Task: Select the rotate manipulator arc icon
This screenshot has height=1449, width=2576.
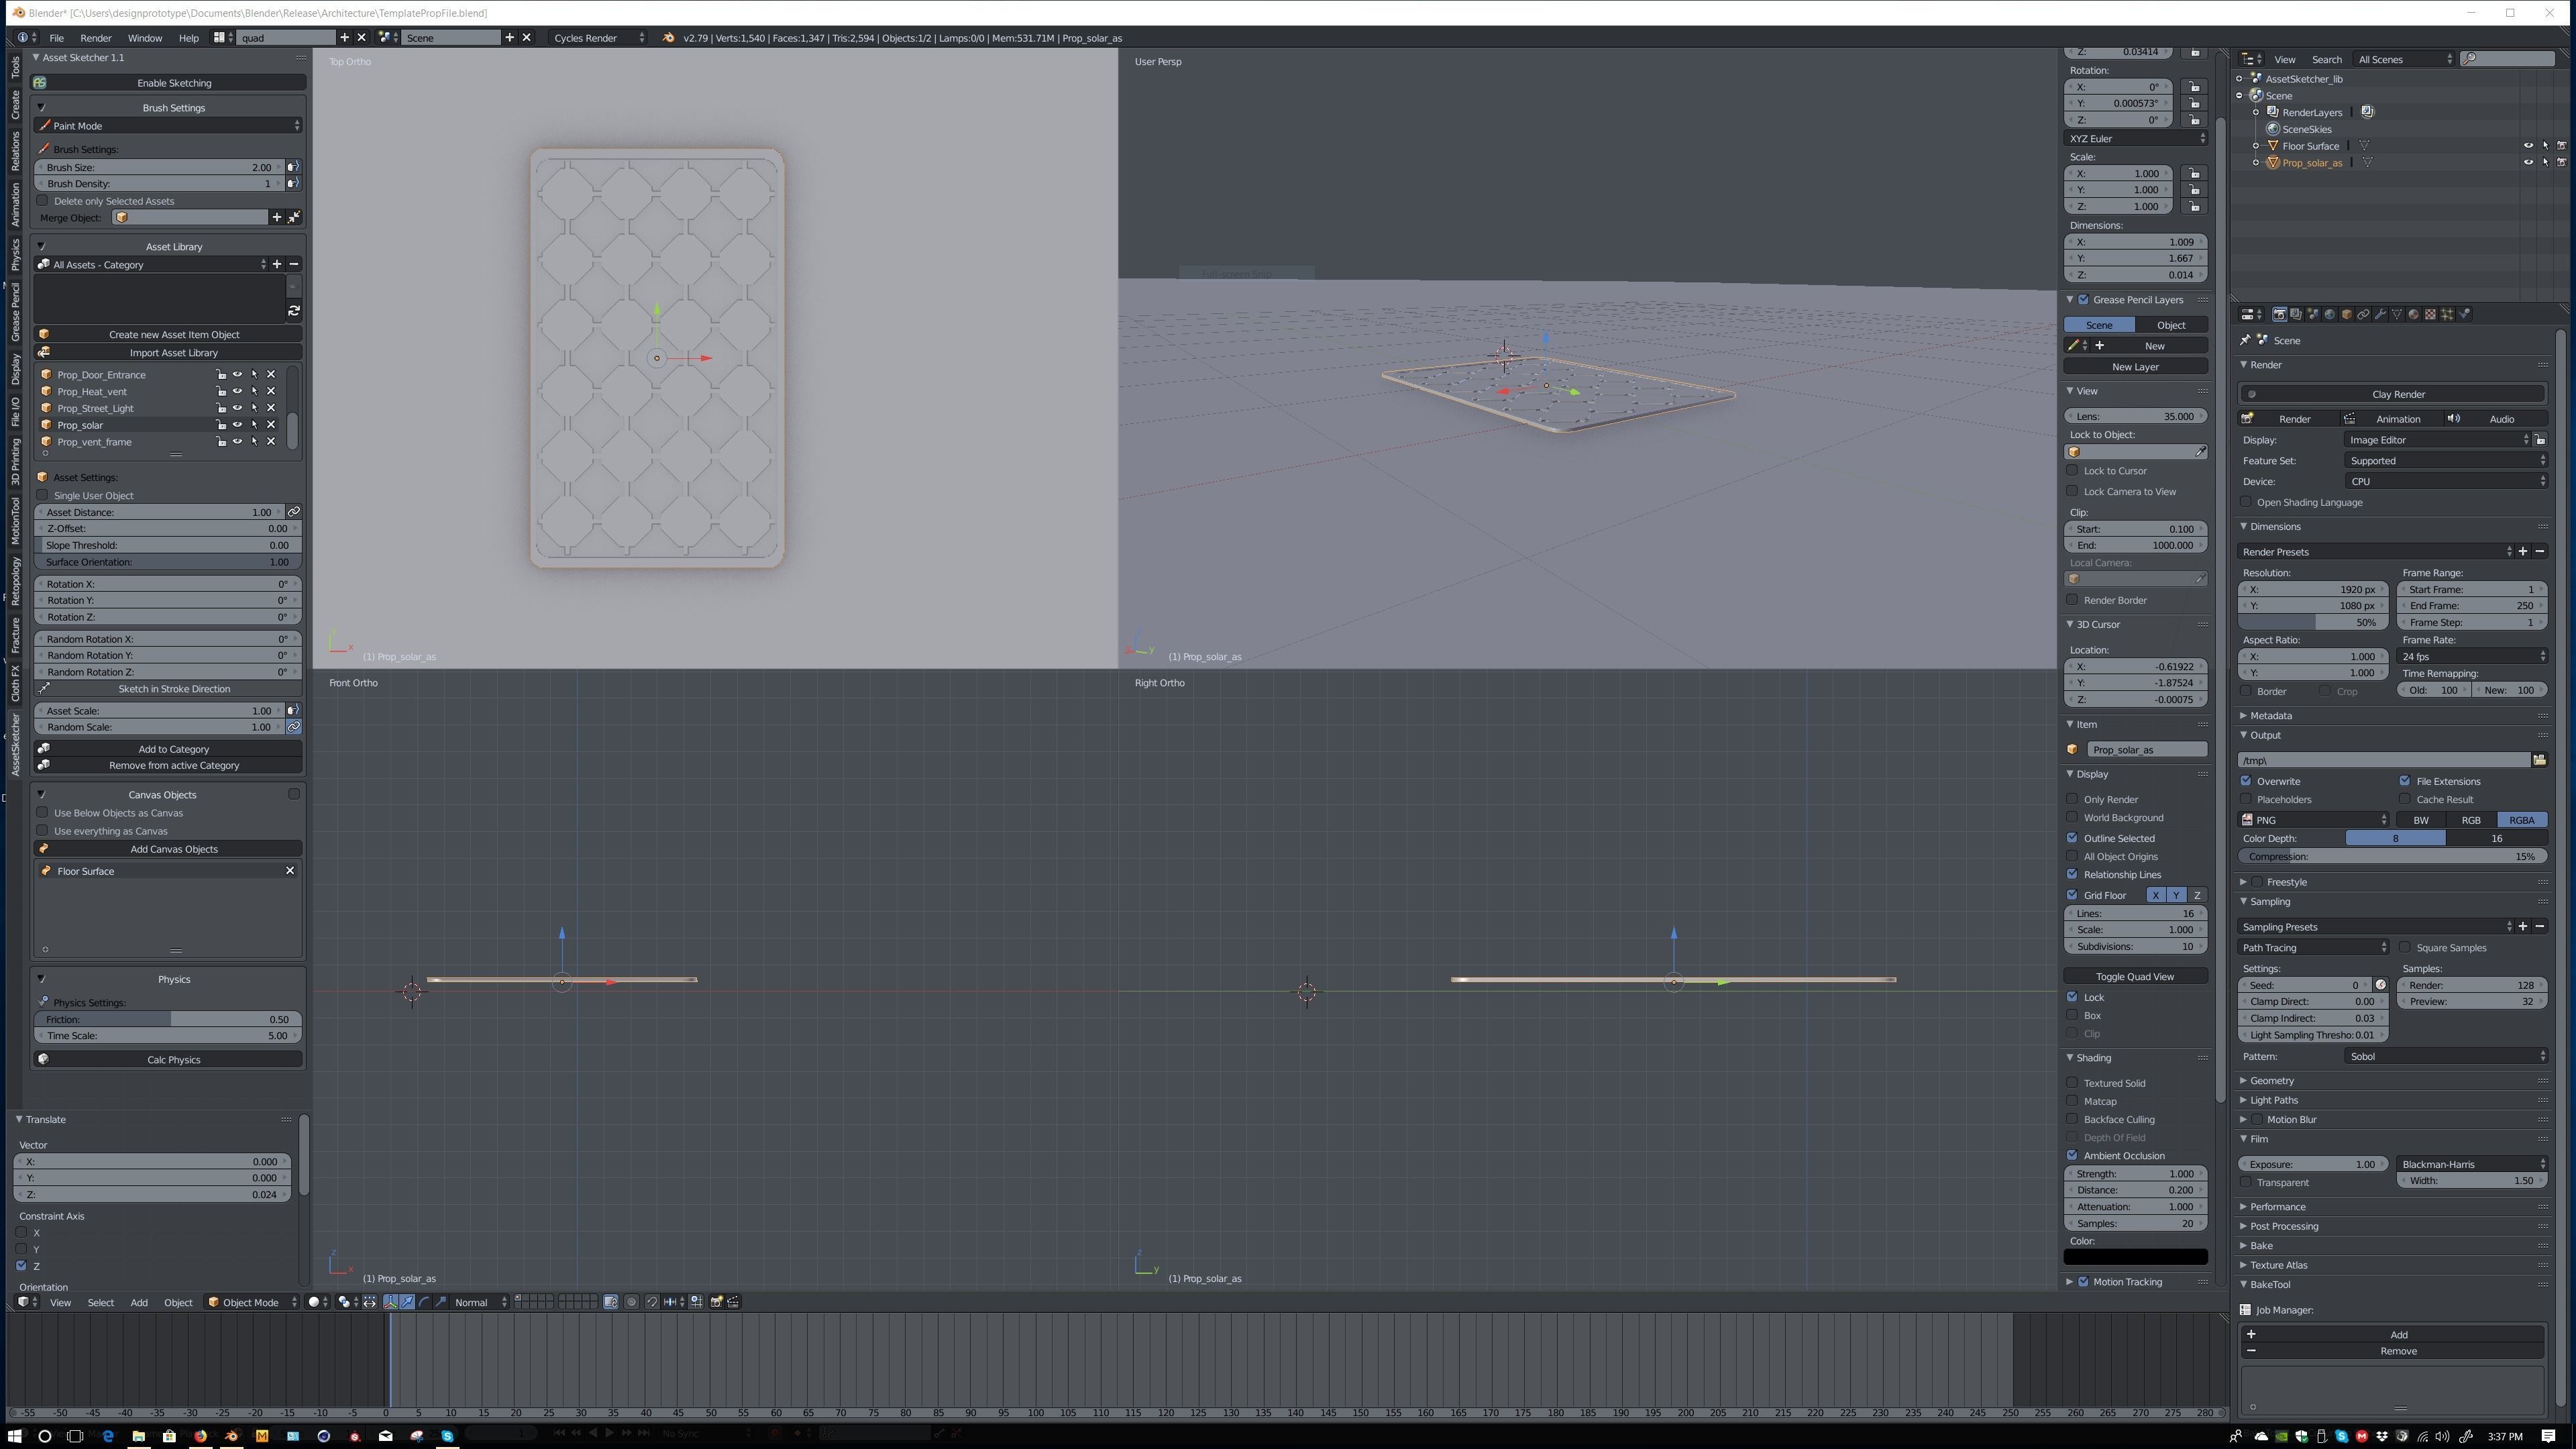Action: coord(424,1302)
